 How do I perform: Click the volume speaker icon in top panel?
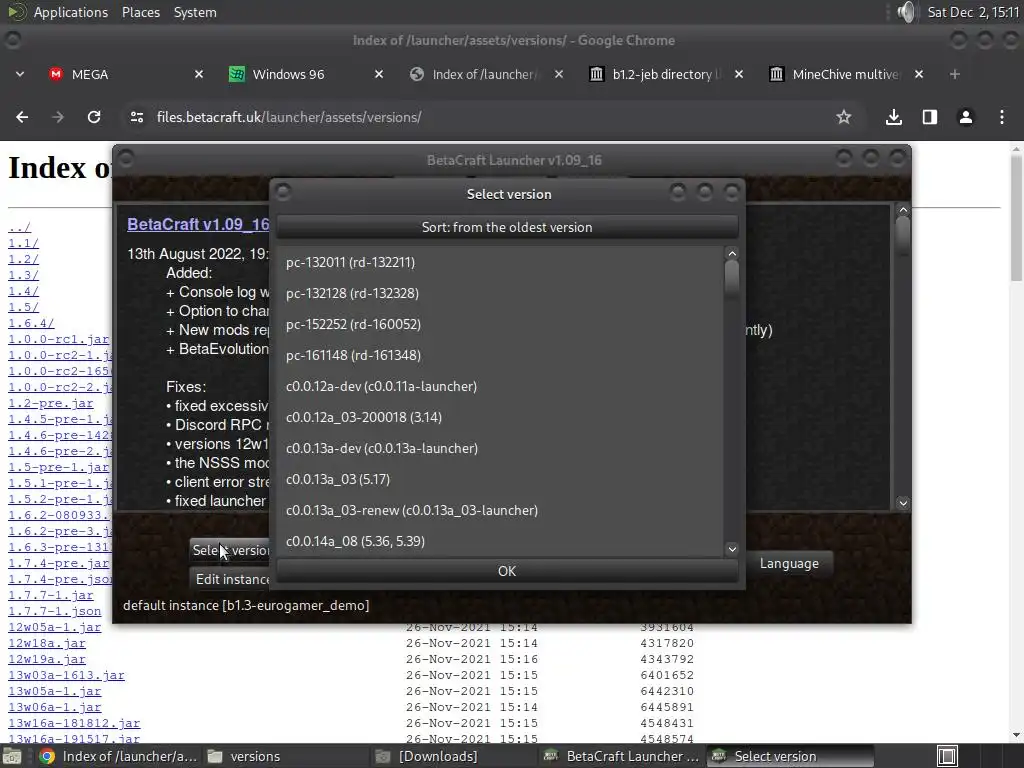tap(906, 12)
